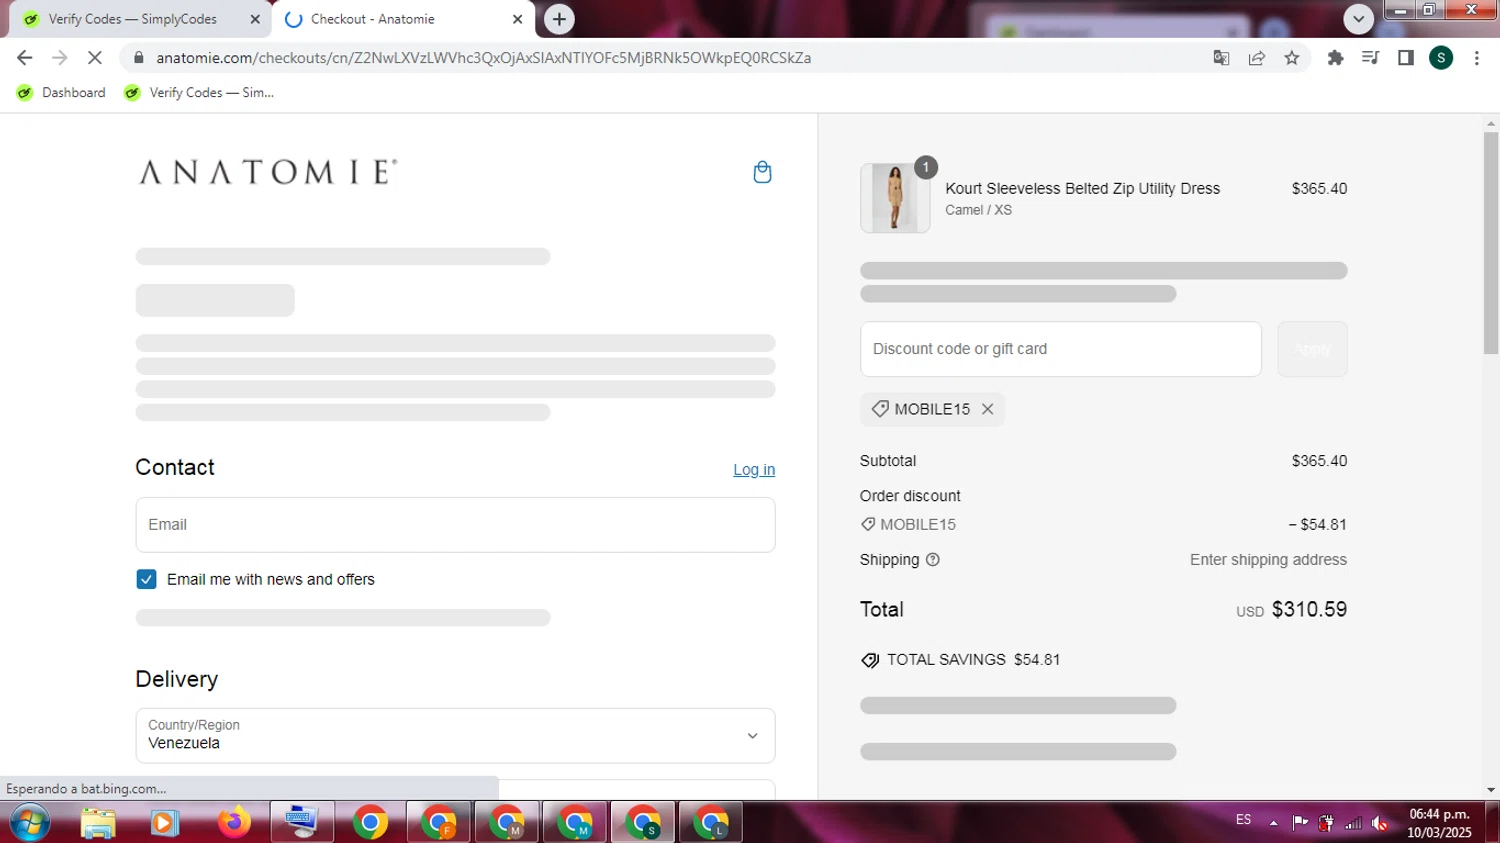Open the network signal tray icon
The image size is (1500, 843).
click(1353, 823)
